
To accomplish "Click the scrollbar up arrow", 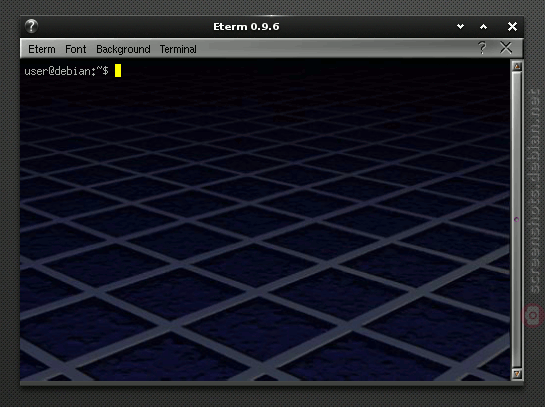I will pos(517,66).
